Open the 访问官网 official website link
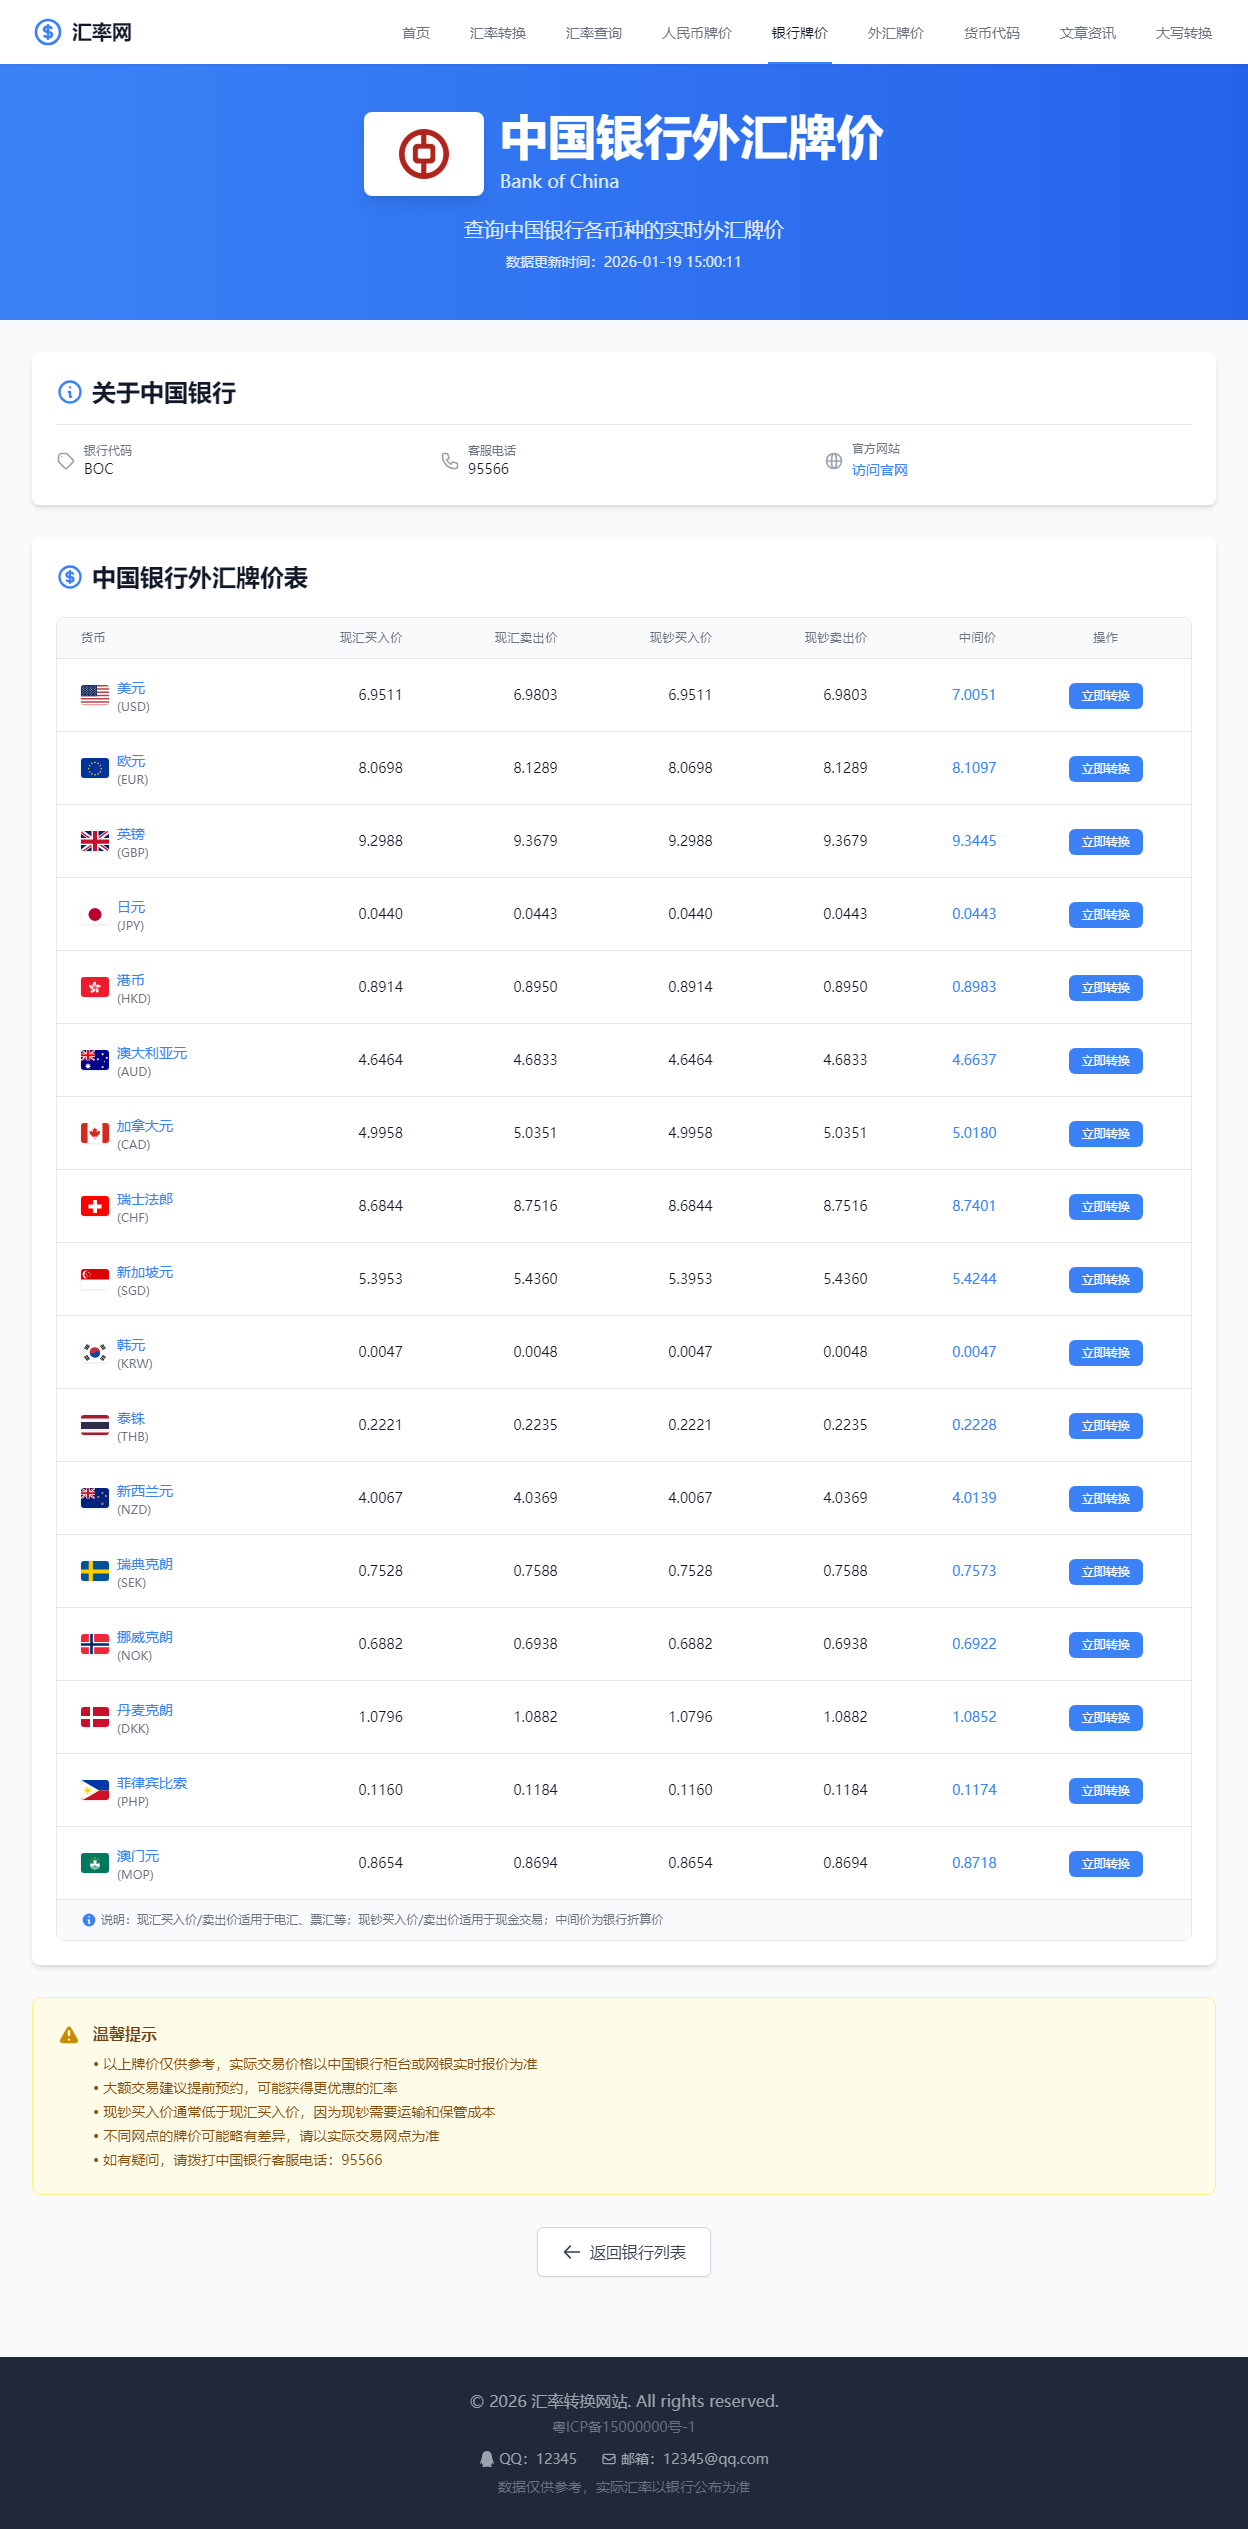The height and width of the screenshot is (2529, 1248). pos(880,470)
